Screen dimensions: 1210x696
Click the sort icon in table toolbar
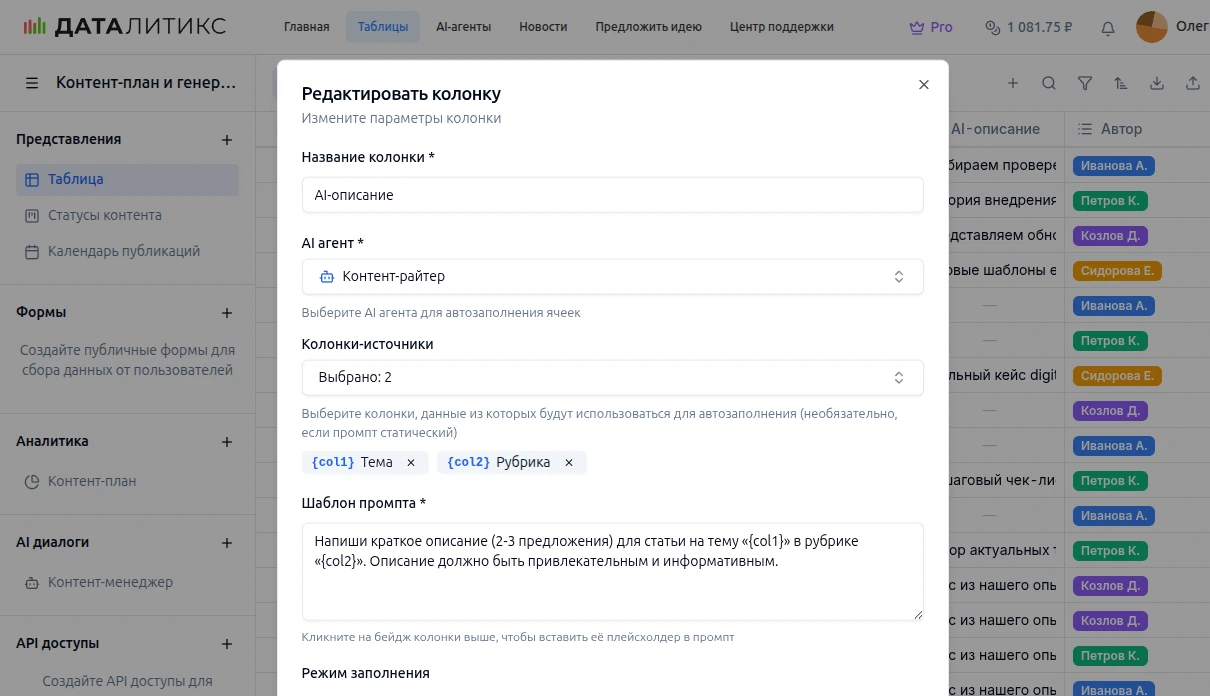1120,84
